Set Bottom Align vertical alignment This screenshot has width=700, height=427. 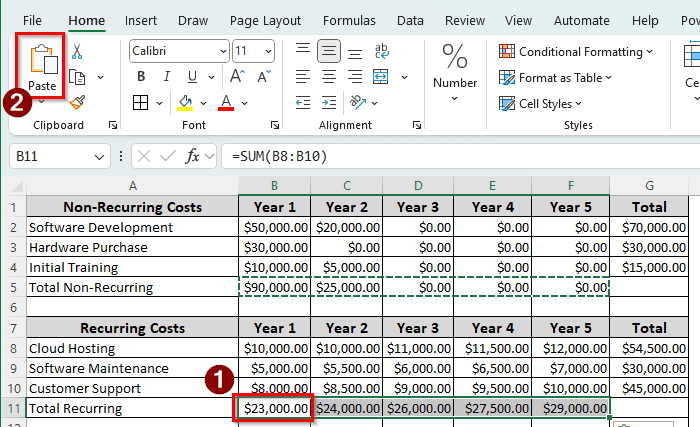pos(355,54)
